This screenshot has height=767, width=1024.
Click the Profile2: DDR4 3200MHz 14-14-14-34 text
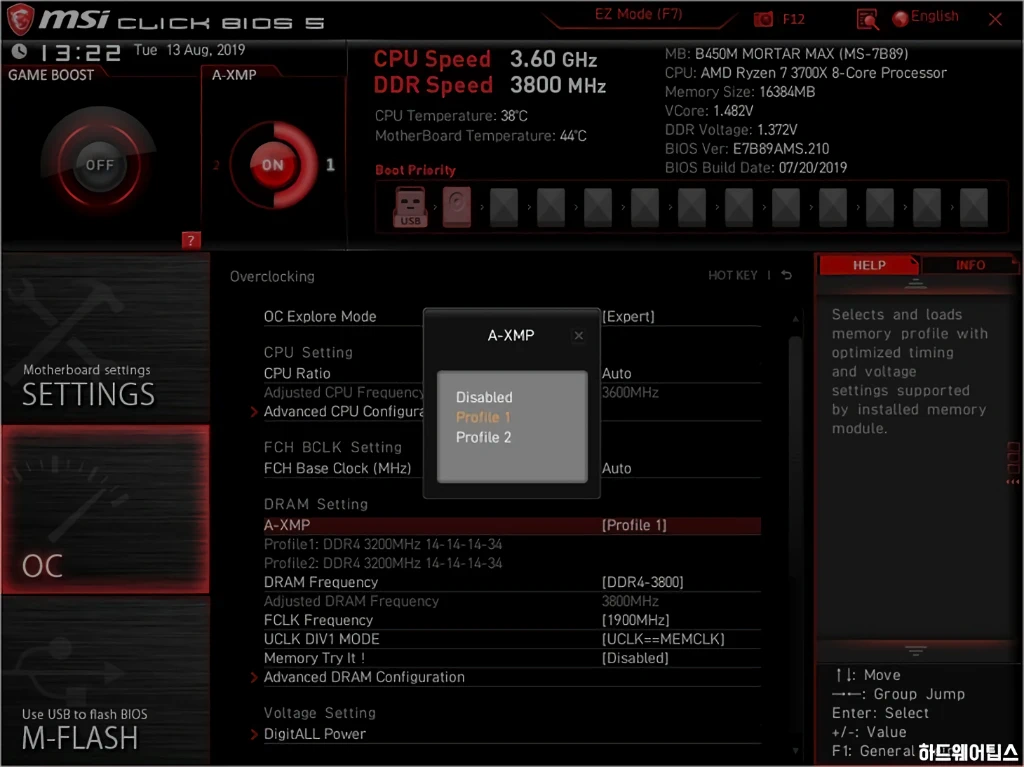[383, 563]
